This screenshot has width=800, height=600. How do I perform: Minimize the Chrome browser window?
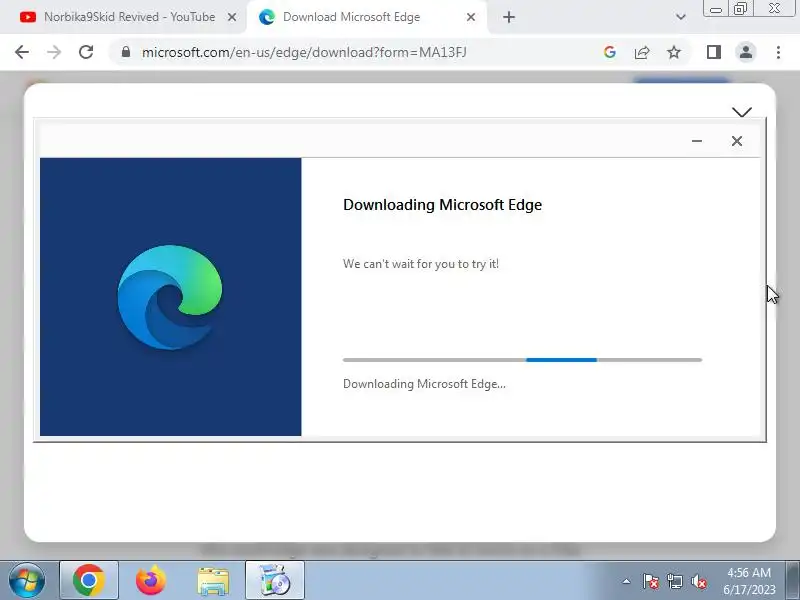(716, 9)
